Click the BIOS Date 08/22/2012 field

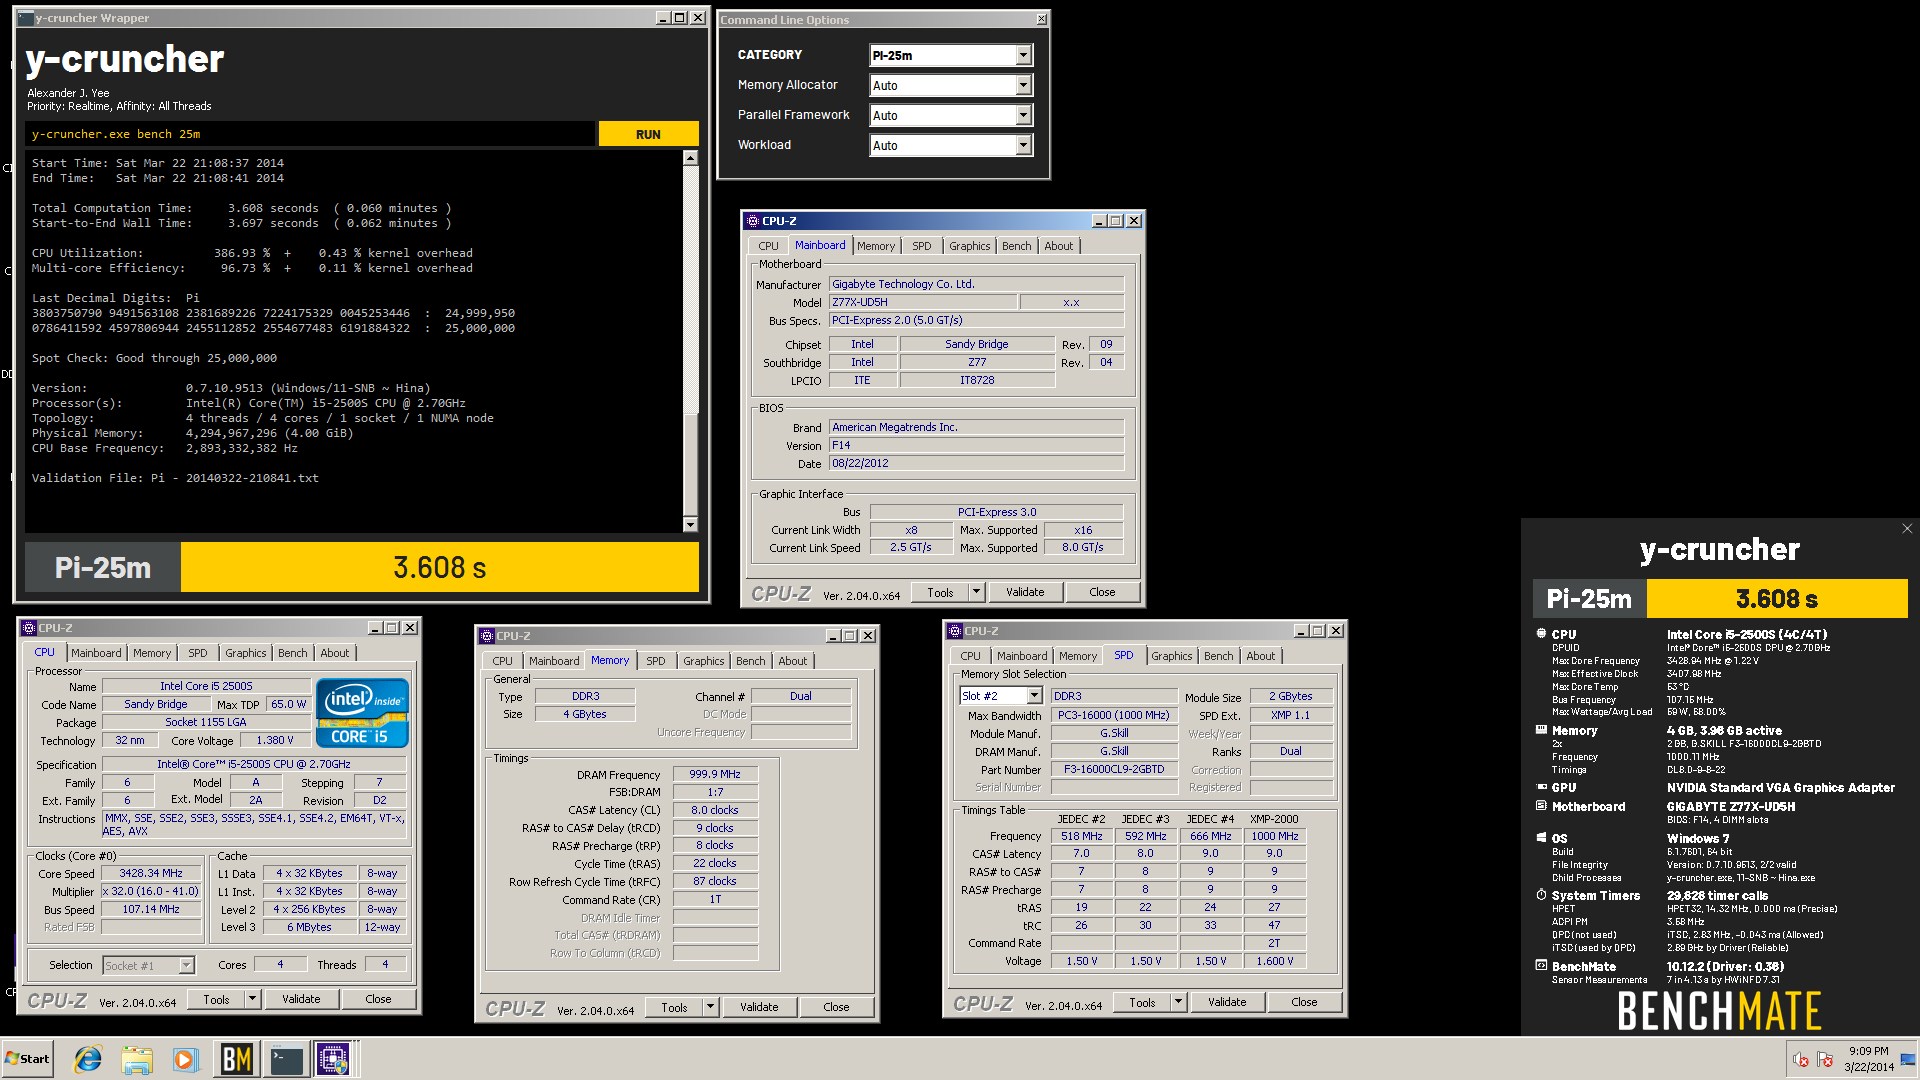pos(976,464)
